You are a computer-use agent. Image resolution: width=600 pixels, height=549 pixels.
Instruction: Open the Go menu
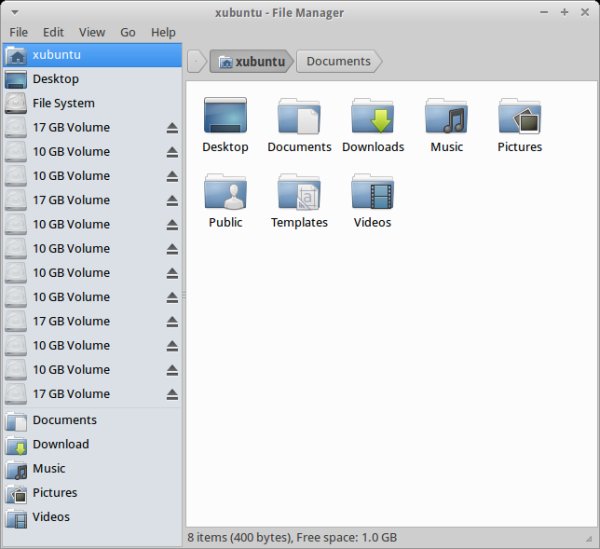click(x=128, y=32)
